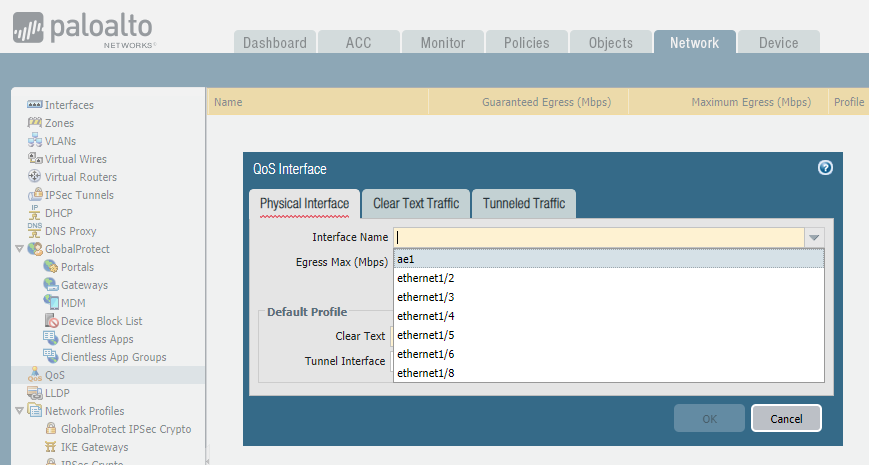Open Virtual Routers via its icon
This screenshot has width=869, height=465.
tap(35, 177)
